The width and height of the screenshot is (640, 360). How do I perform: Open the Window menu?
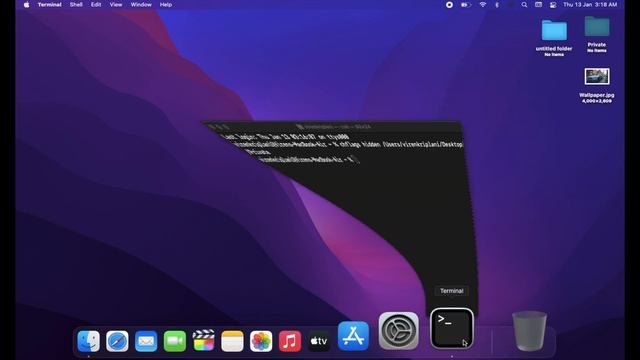141,5
